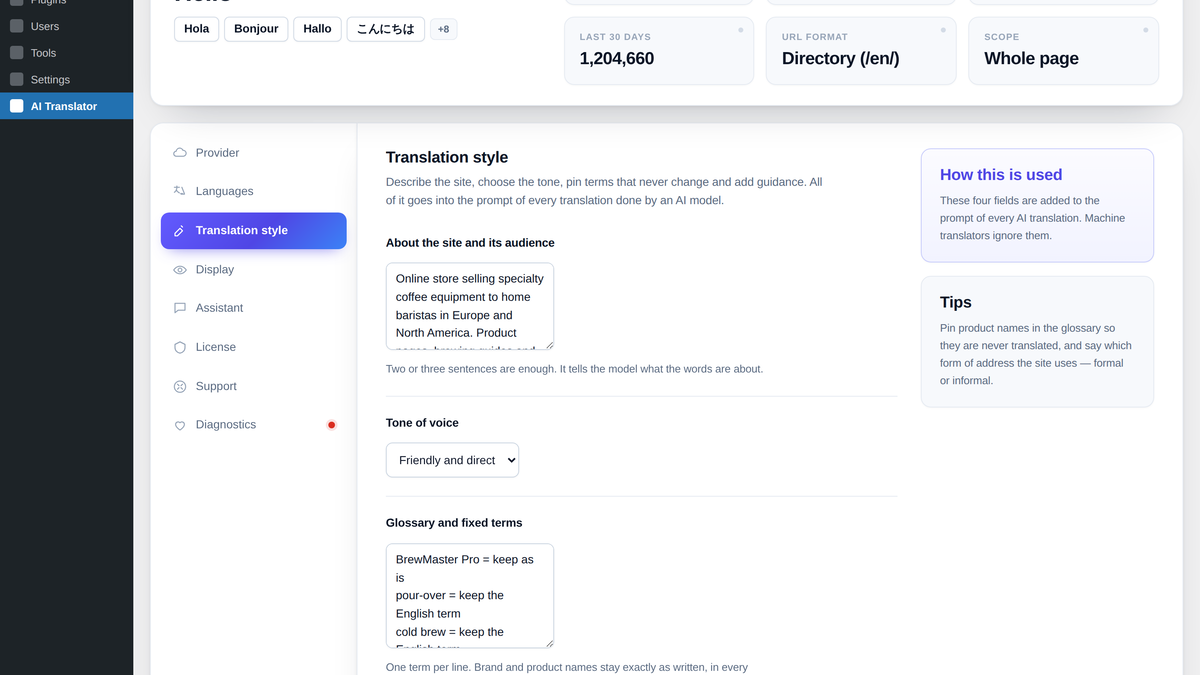This screenshot has width=1200, height=675.
Task: Click the About the site and its audience label
Action: (470, 243)
